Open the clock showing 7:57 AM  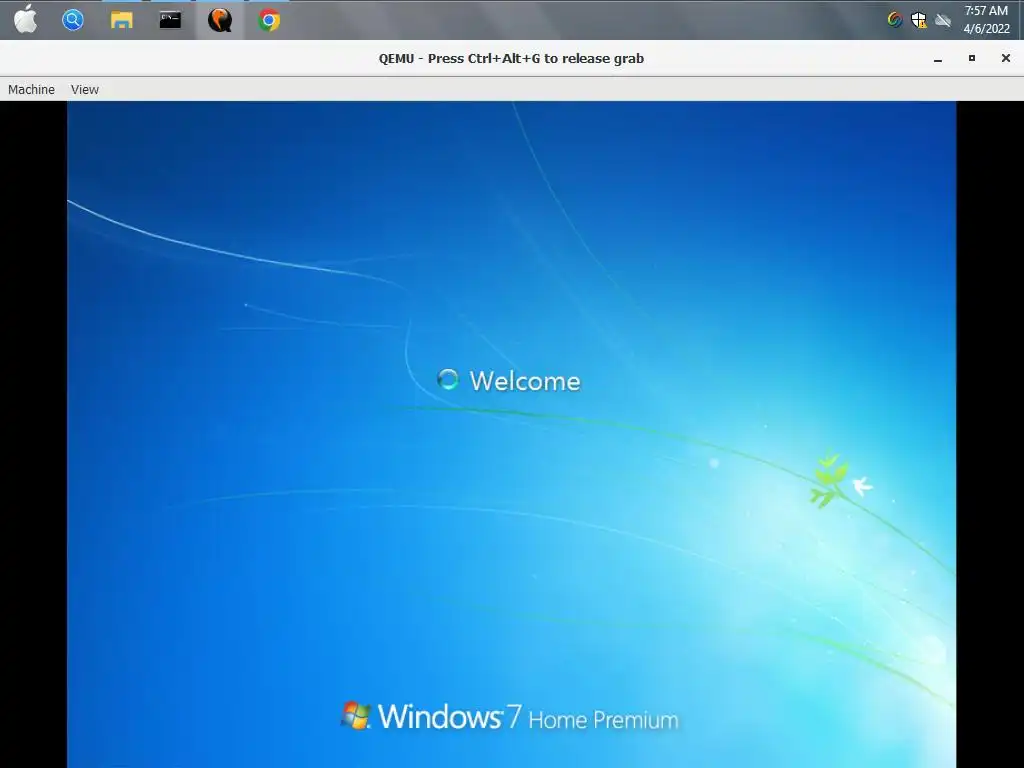coord(986,11)
